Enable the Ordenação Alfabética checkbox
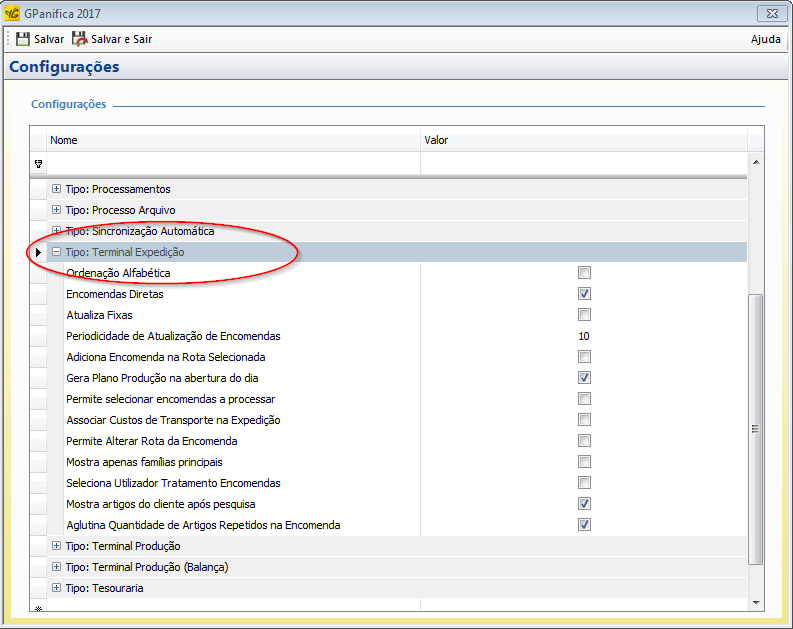Image resolution: width=793 pixels, height=629 pixels. (x=584, y=273)
